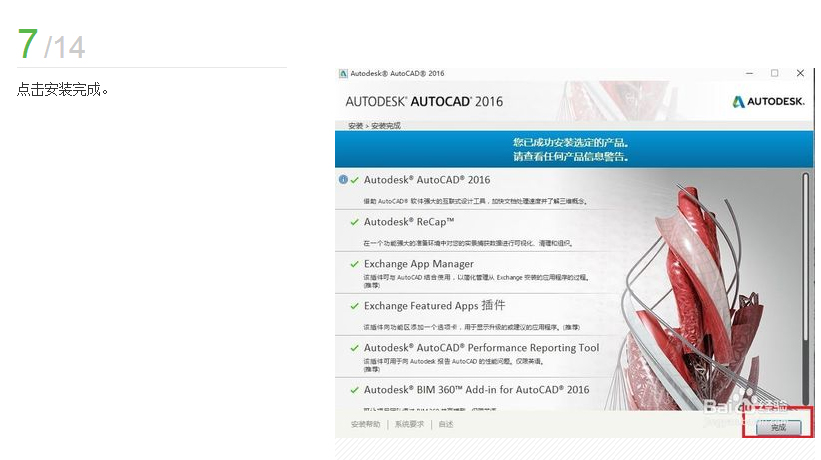Click the checkmark beside BIM 360 Add-in
Screen dimensions: 821x460
[x=354, y=390]
